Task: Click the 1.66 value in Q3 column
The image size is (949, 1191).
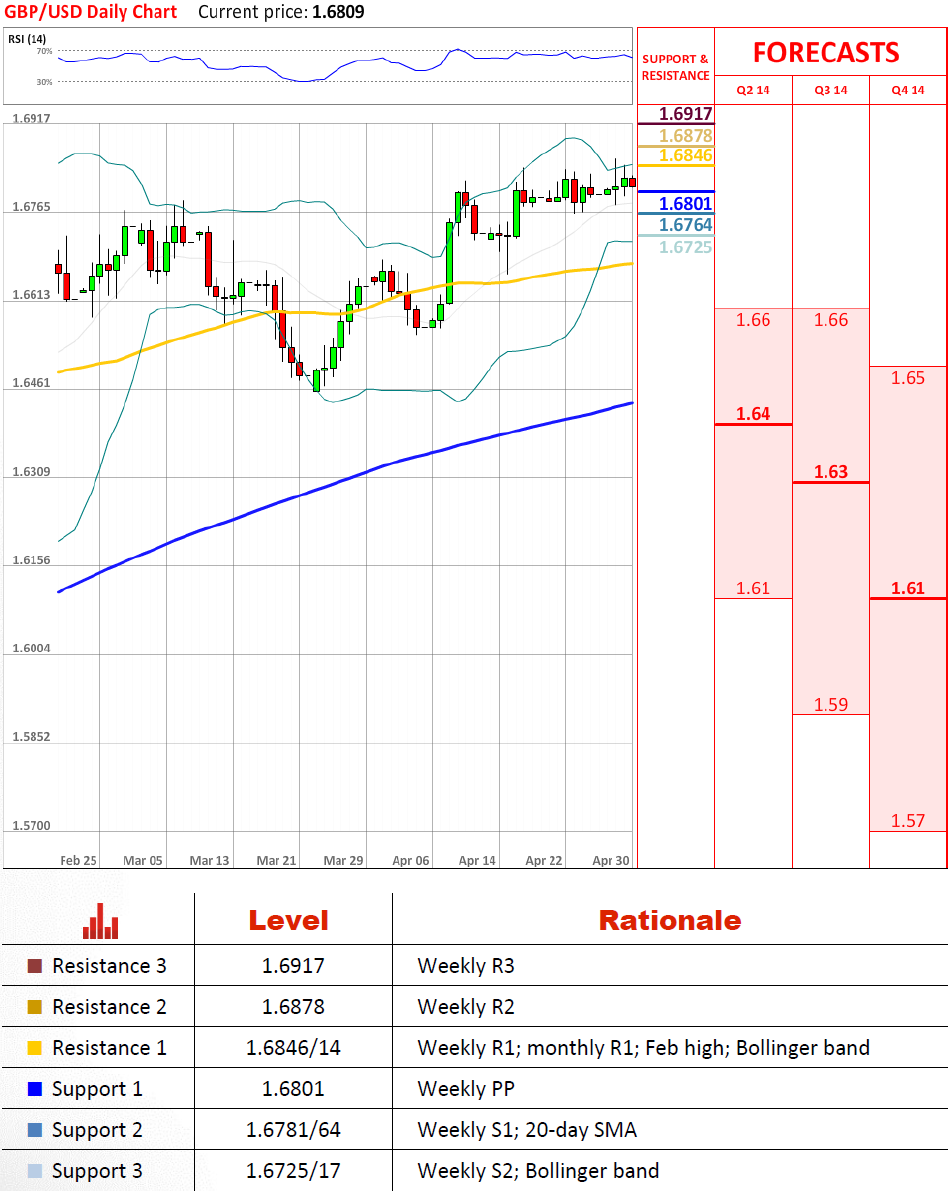Action: point(830,320)
